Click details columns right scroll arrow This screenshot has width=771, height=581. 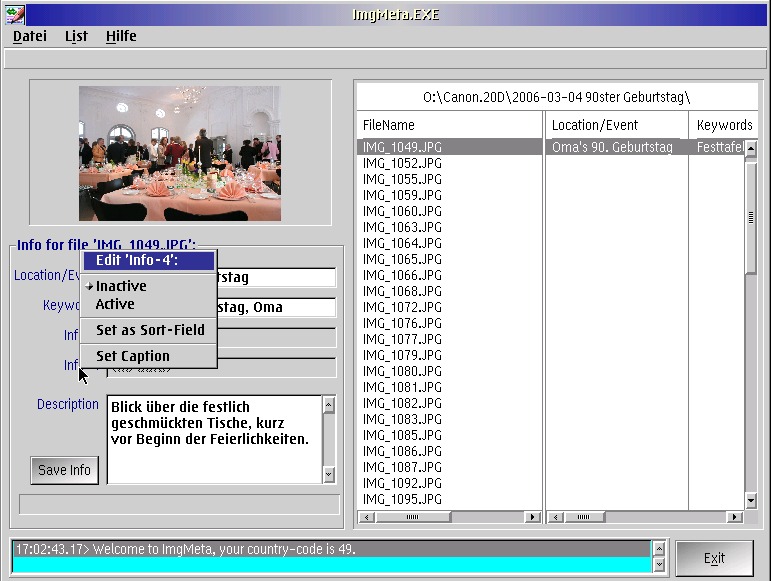click(x=735, y=517)
